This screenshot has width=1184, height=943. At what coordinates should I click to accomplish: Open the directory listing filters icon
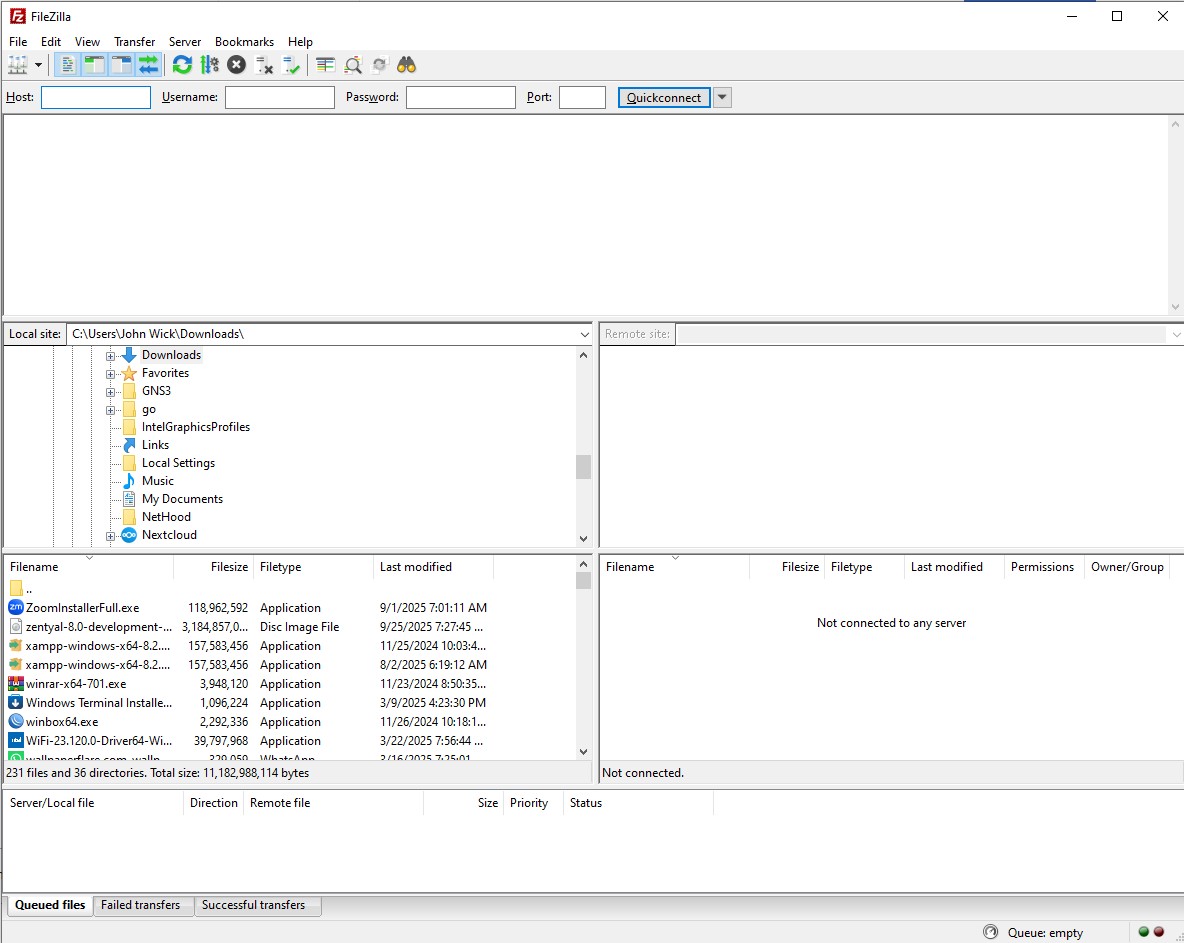click(326, 65)
